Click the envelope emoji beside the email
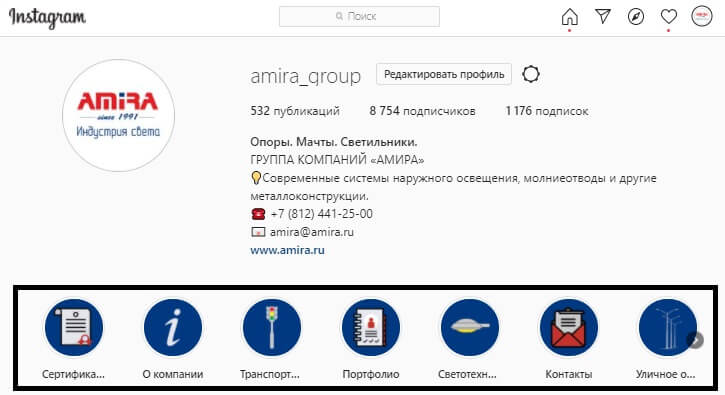725x395 pixels. (x=258, y=232)
